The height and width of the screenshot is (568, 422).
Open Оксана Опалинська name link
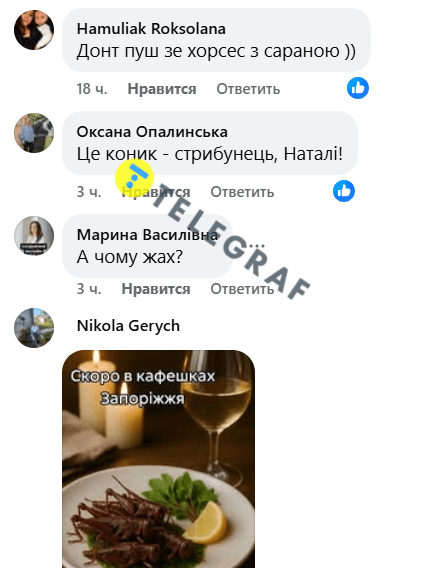pos(152,132)
